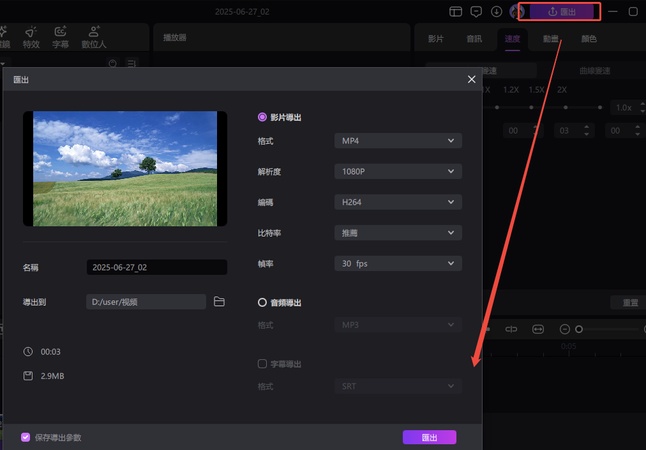Switch to the 動畫 tab

tap(551, 39)
